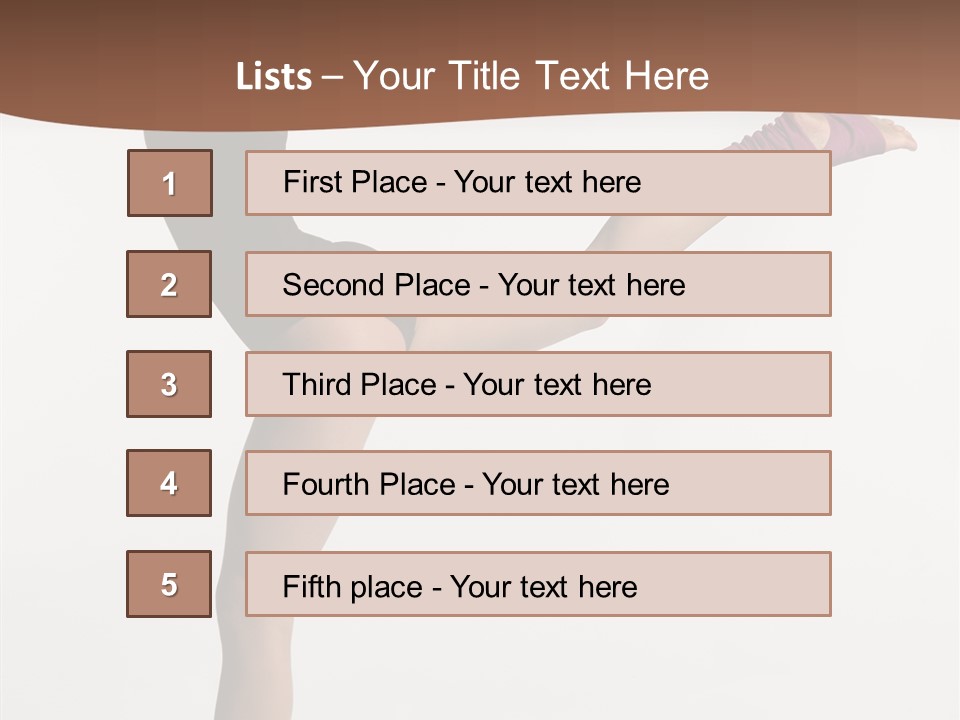The image size is (960, 720).
Task: Select the number 1 box
Action: tap(170, 183)
